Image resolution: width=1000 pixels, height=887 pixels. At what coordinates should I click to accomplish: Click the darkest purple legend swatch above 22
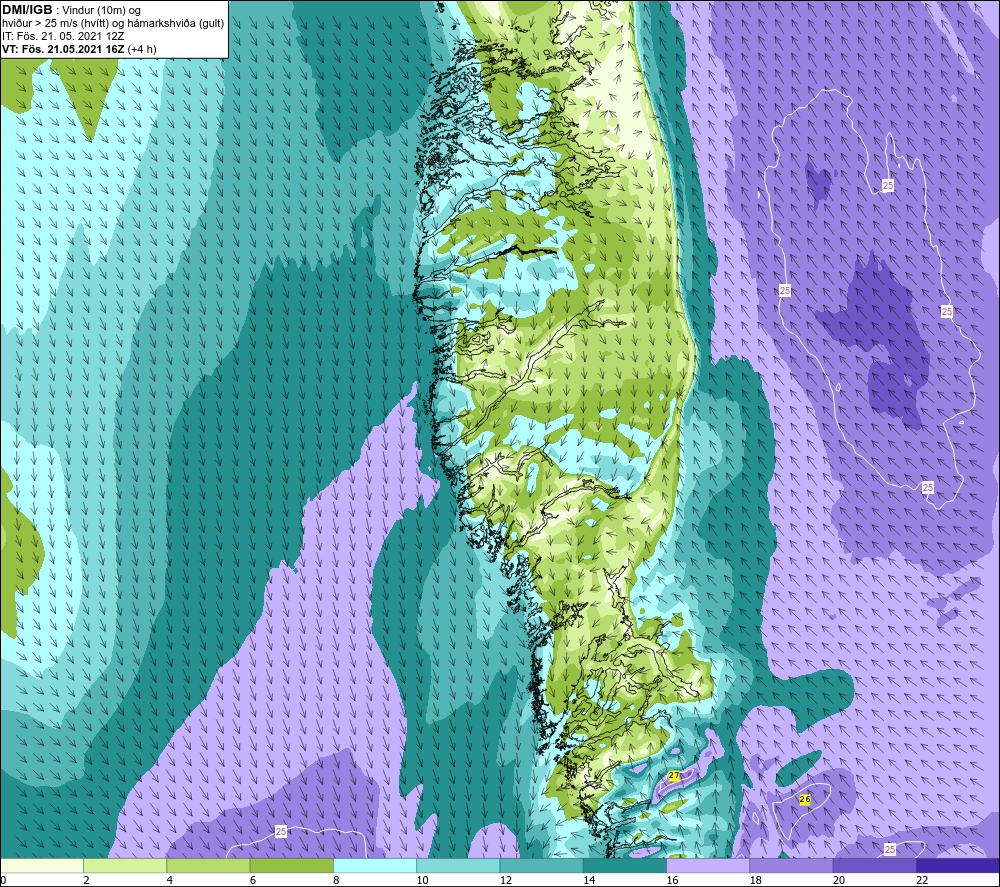pyautogui.click(x=957, y=865)
